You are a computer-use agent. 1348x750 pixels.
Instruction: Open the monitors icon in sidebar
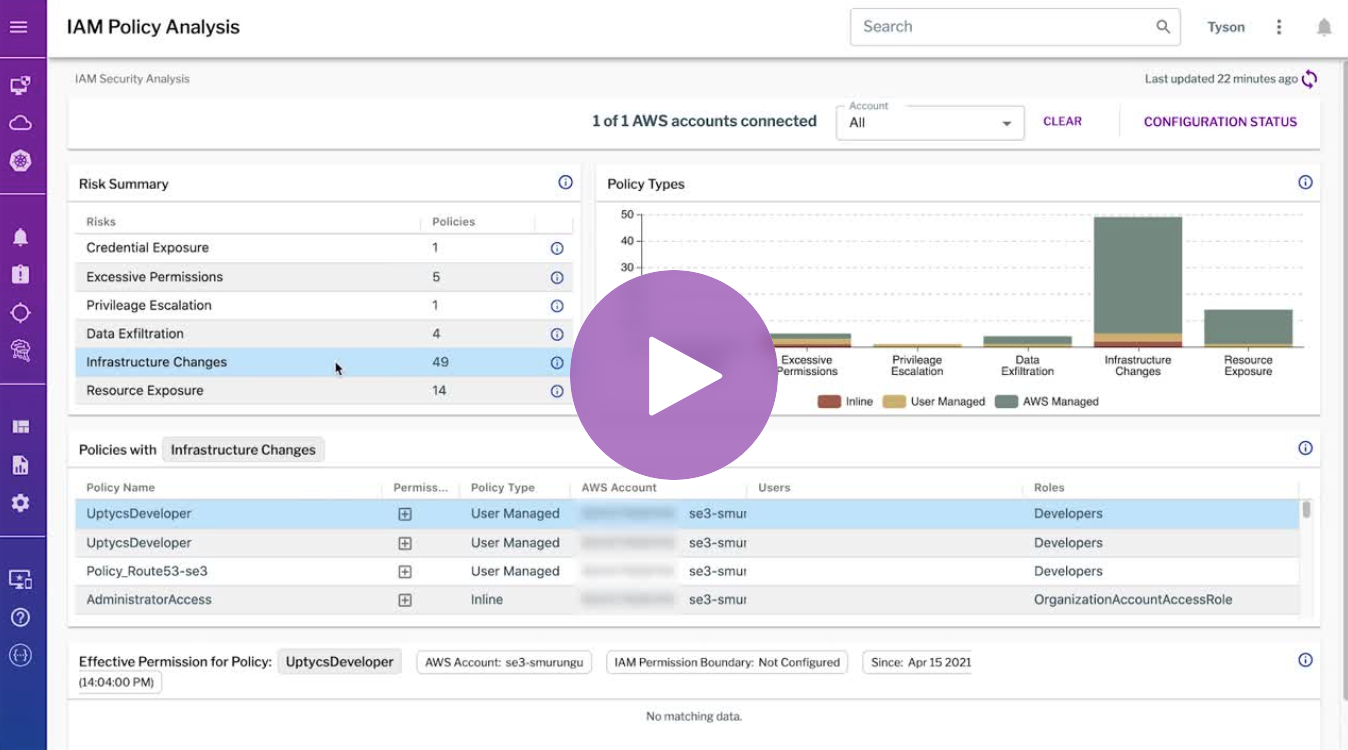coord(20,86)
